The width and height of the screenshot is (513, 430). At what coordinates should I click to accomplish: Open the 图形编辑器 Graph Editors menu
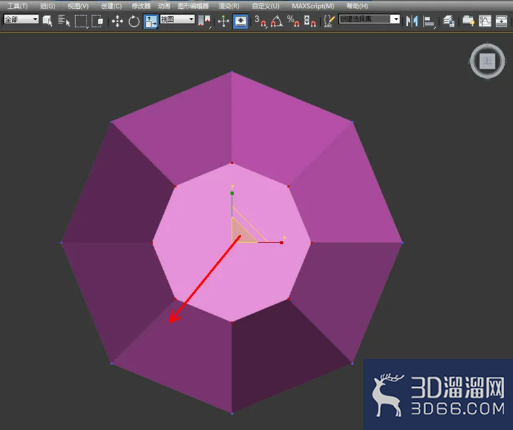point(193,6)
